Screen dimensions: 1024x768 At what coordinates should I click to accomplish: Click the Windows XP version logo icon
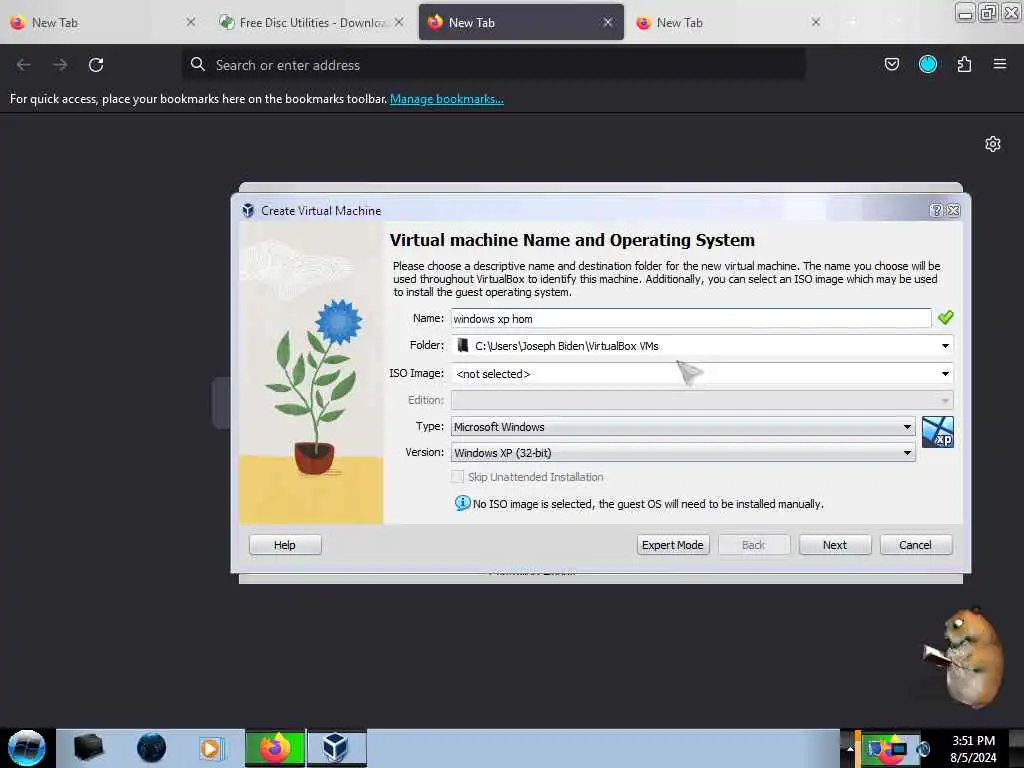937,432
